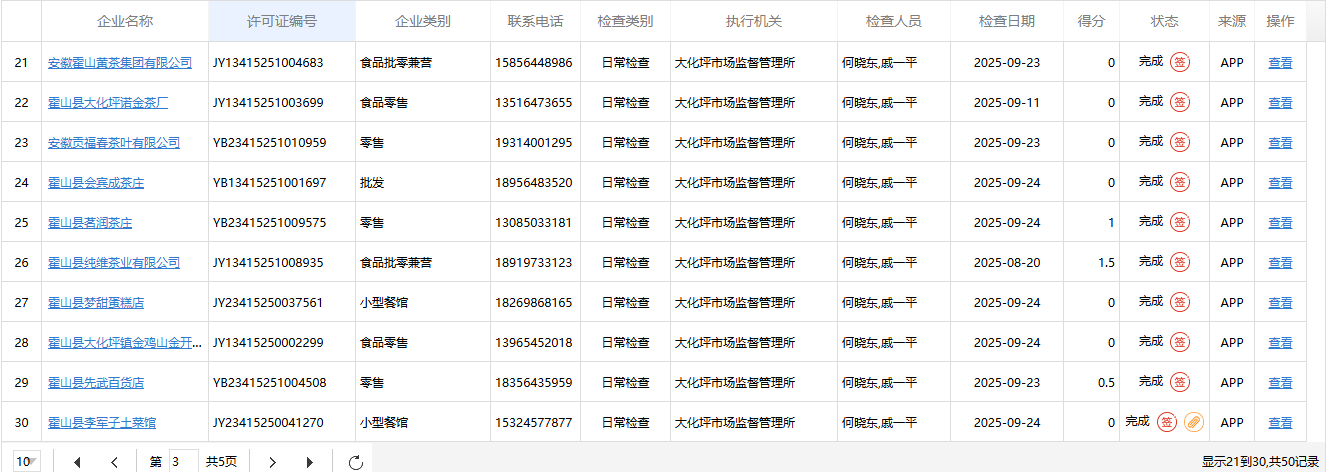The image size is (1332, 472).
Task: Refresh the table with the reload icon
Action: [355, 462]
